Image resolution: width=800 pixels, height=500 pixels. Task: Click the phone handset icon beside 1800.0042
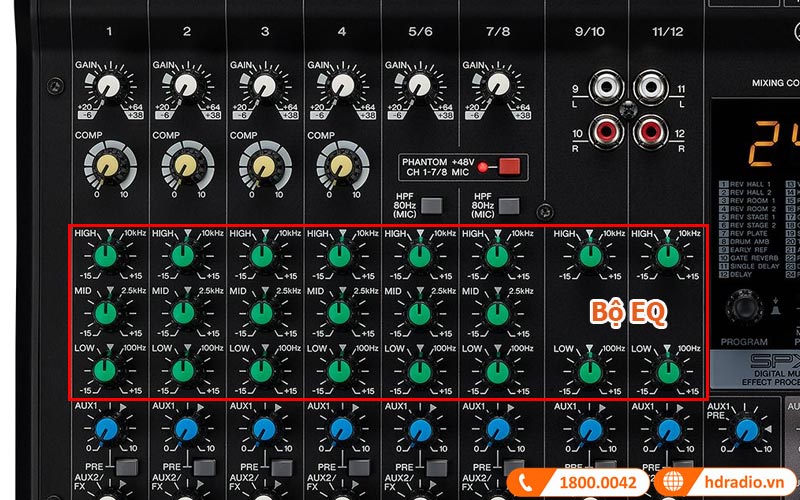(526, 482)
